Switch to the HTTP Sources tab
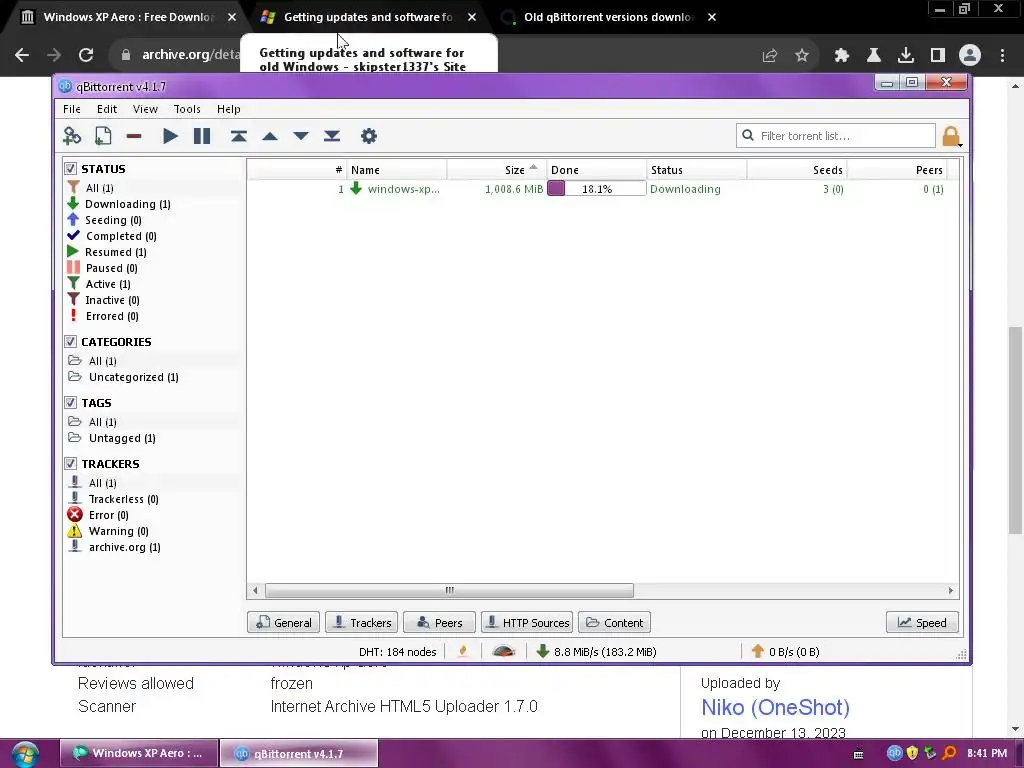Image resolution: width=1024 pixels, height=768 pixels. (527, 622)
